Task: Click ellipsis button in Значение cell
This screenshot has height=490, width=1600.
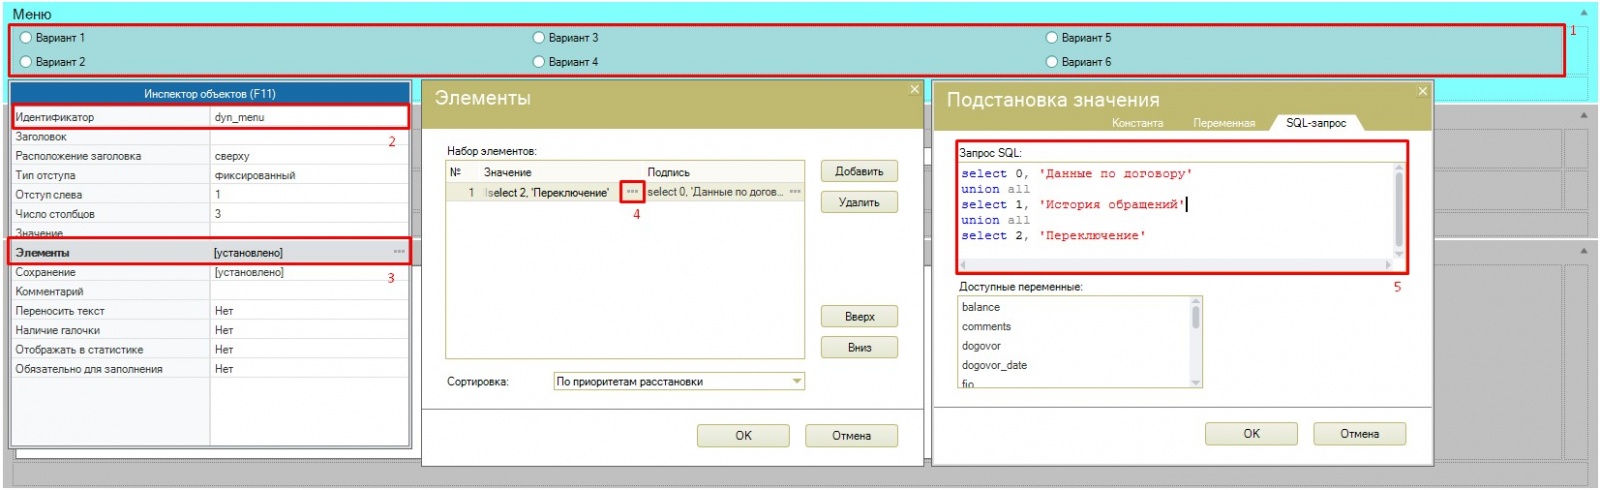Action: (x=632, y=192)
